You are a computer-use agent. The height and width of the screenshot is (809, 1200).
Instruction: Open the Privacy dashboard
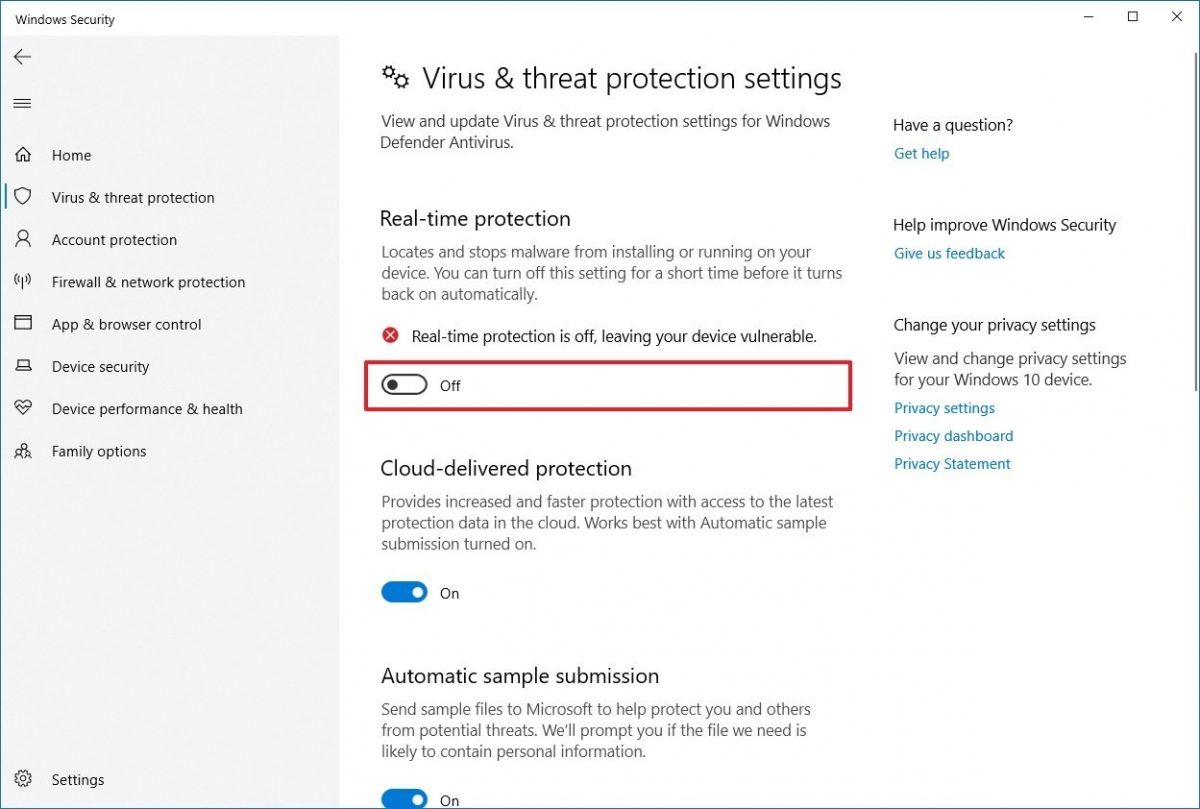click(953, 435)
